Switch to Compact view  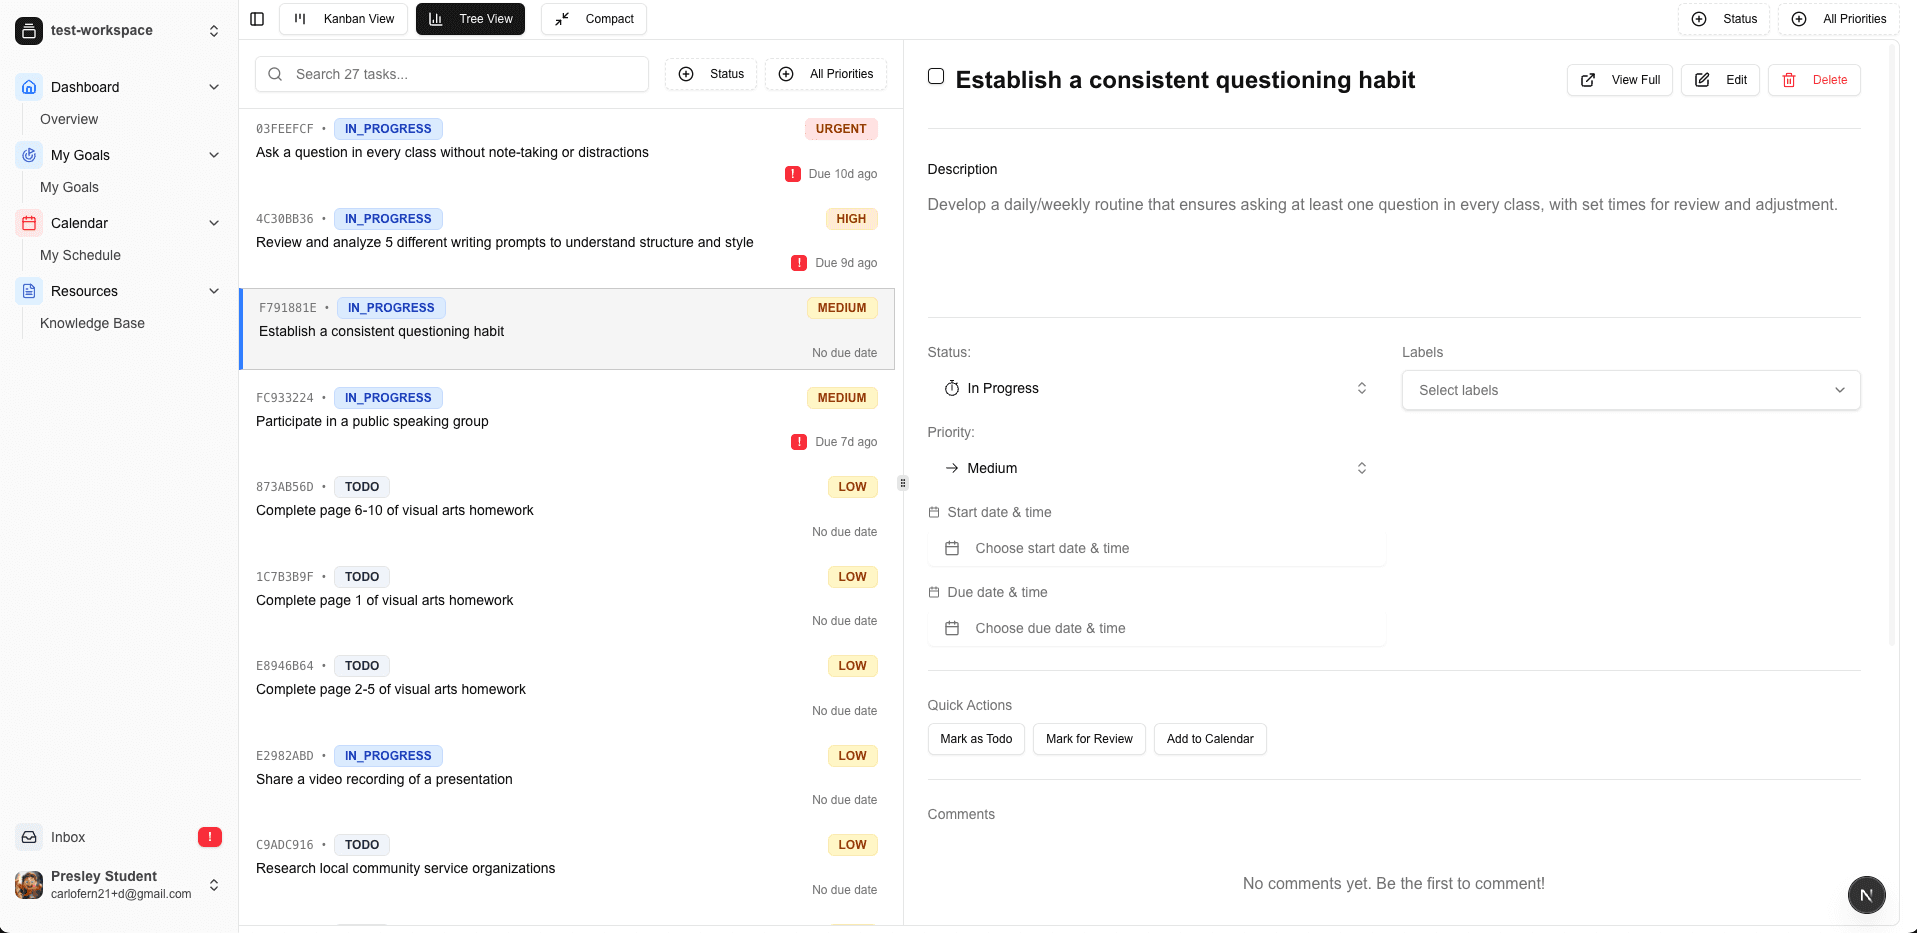pyautogui.click(x=594, y=19)
